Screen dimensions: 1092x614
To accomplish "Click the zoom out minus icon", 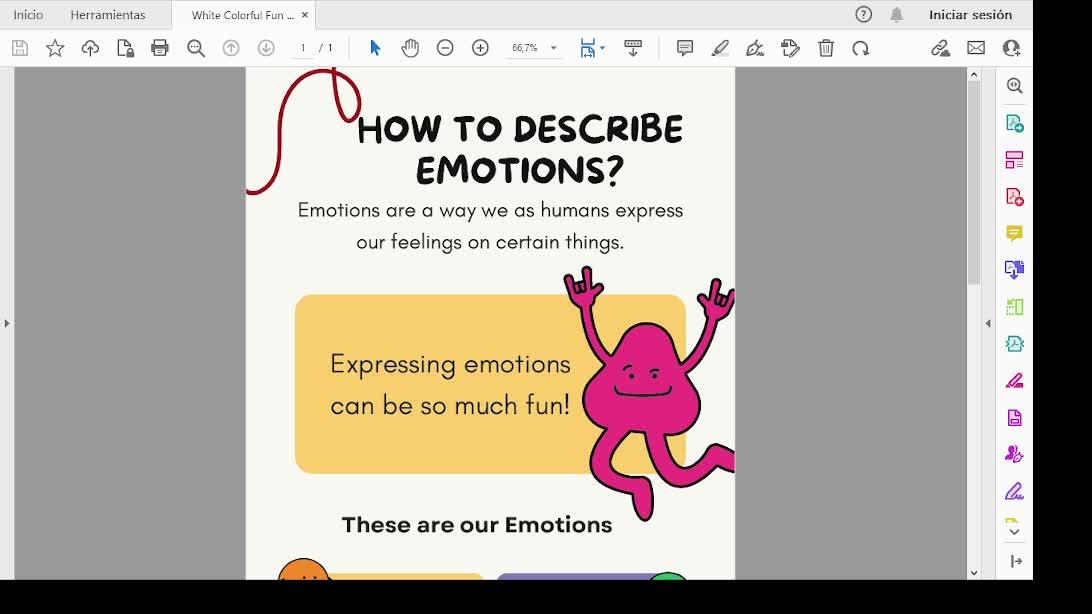I will point(445,48).
